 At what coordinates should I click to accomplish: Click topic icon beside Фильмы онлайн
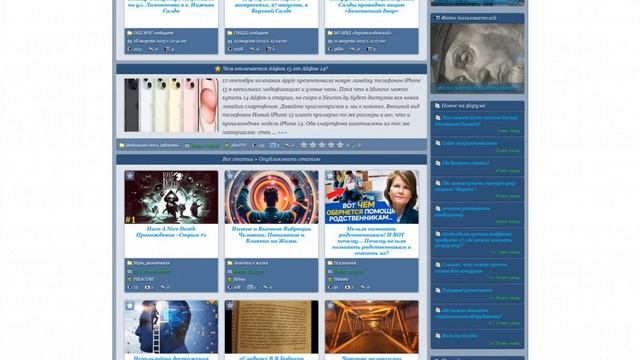(438, 336)
